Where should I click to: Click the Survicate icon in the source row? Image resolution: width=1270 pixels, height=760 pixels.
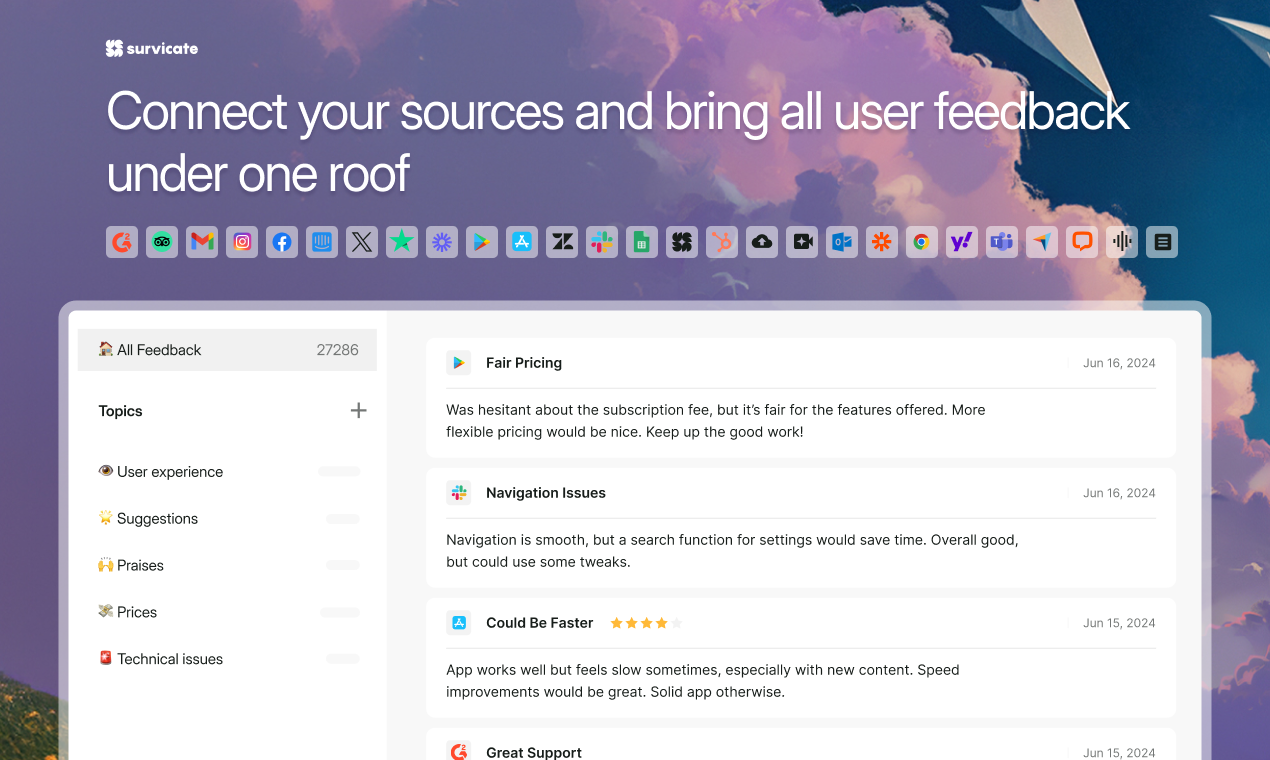coord(682,242)
